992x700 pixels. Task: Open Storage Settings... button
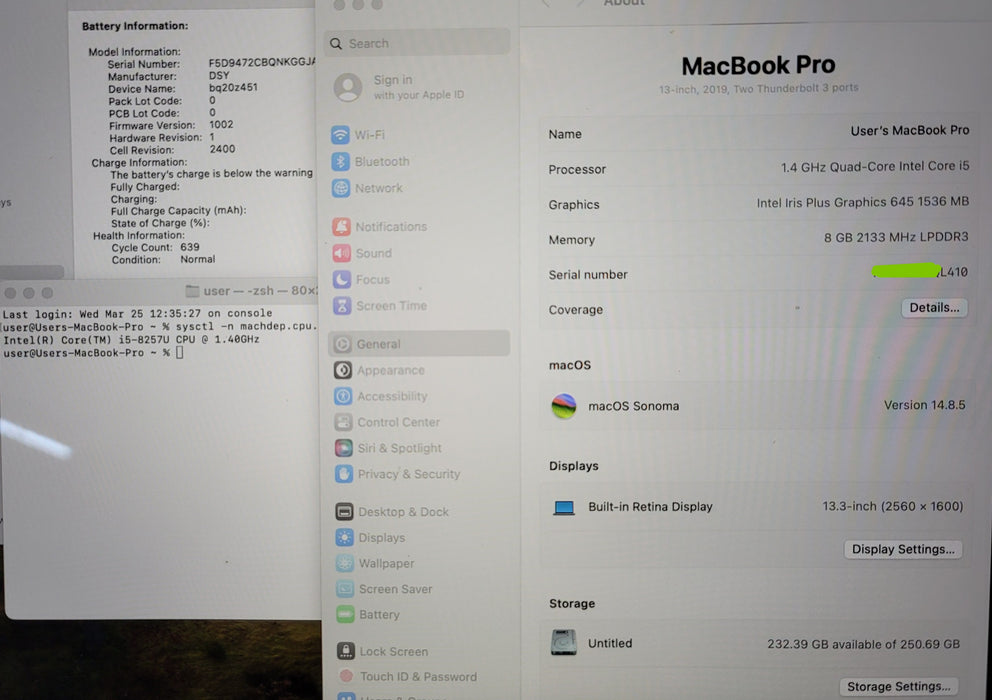[898, 687]
